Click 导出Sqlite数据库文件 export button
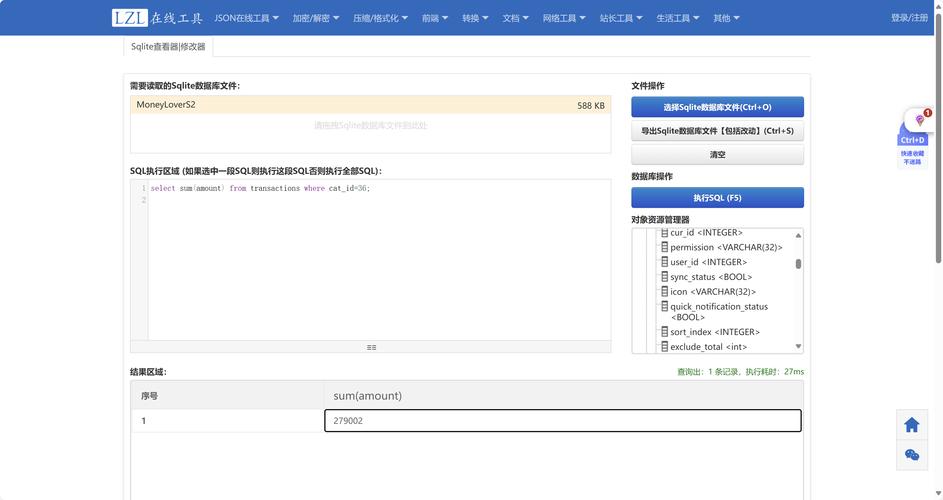Viewport: 943px width, 500px height. [x=717, y=131]
